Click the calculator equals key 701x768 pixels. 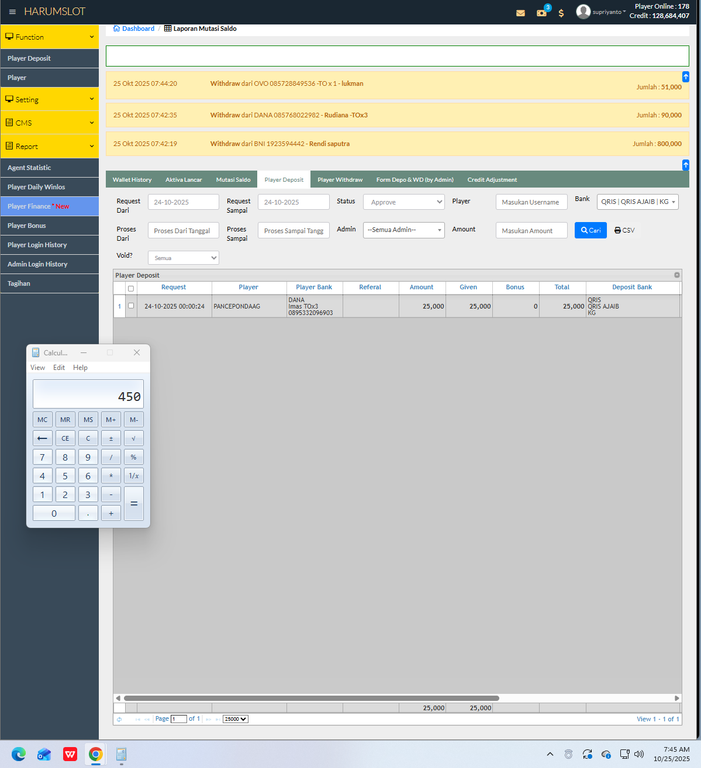tap(134, 504)
